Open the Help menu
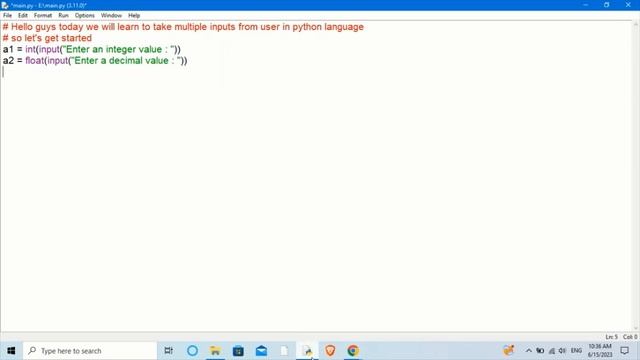 pos(134,16)
